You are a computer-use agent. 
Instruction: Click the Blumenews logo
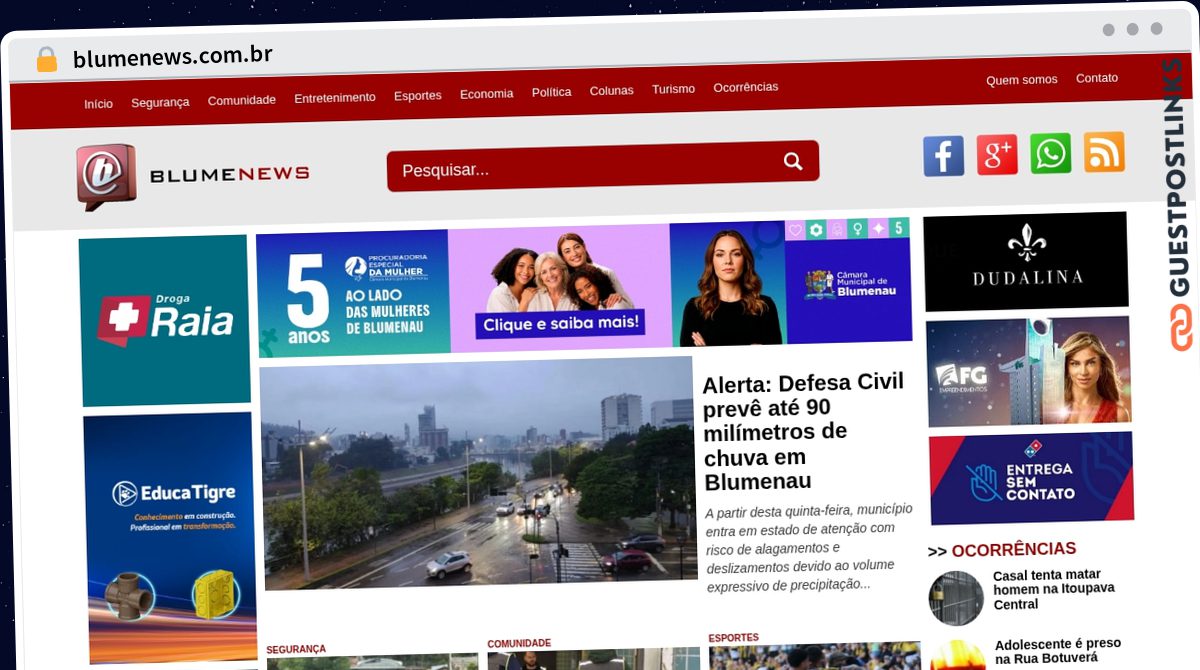coord(193,176)
